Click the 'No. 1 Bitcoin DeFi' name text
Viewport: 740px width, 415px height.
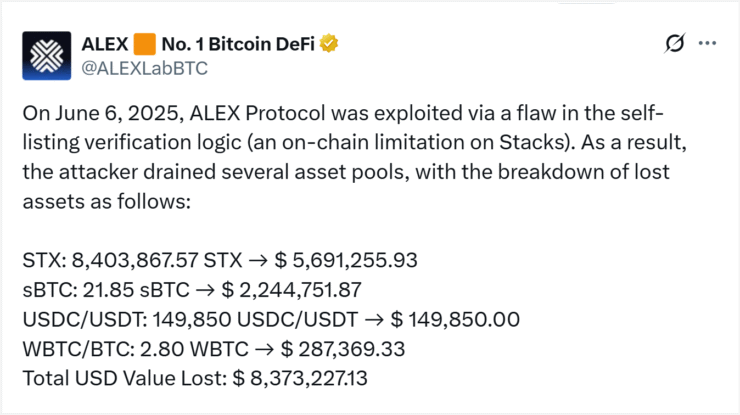pos(238,44)
